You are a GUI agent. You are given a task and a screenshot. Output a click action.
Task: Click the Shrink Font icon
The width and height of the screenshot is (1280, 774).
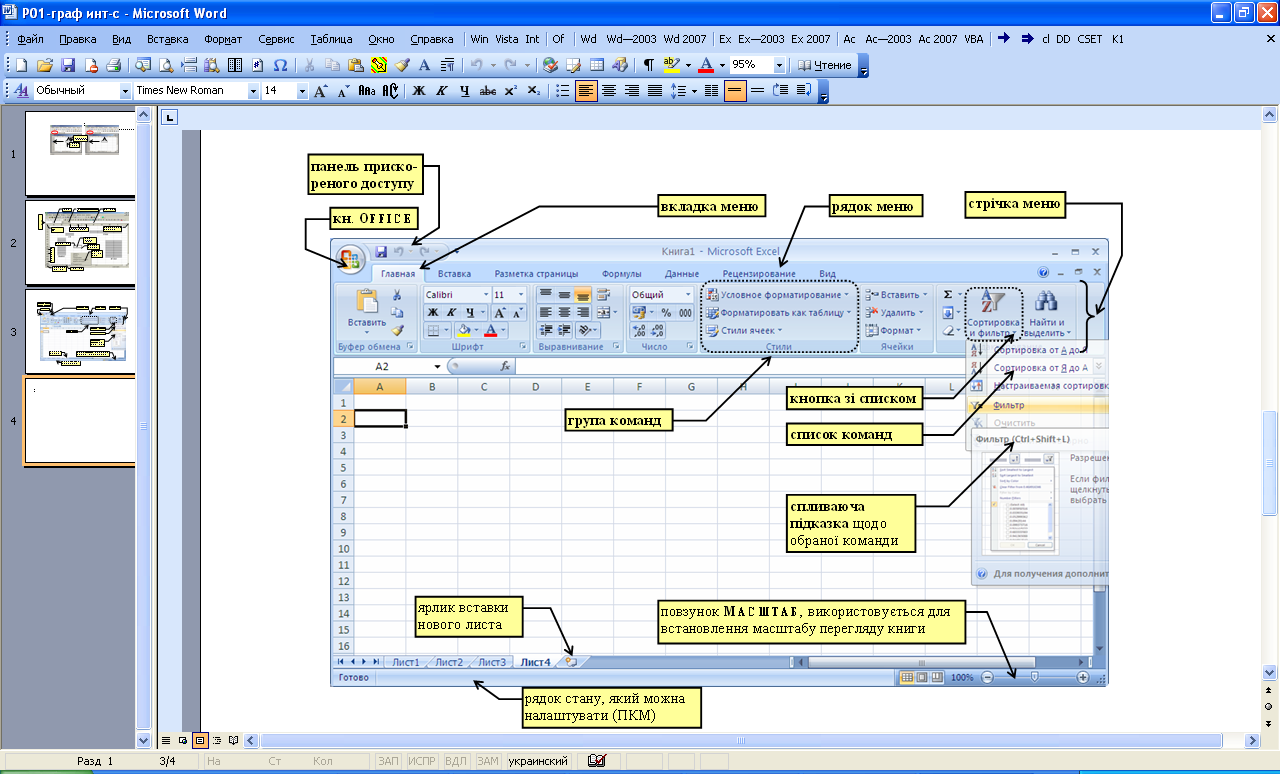point(343,90)
